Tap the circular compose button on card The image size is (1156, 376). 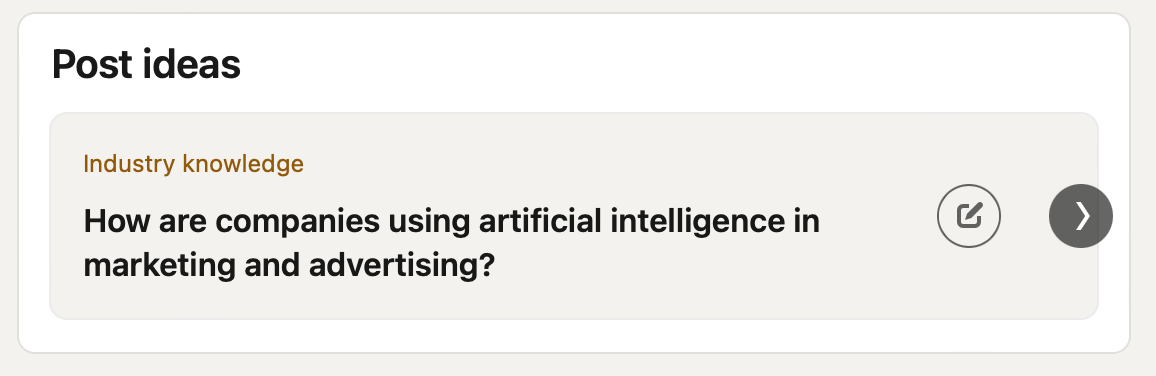click(x=969, y=216)
